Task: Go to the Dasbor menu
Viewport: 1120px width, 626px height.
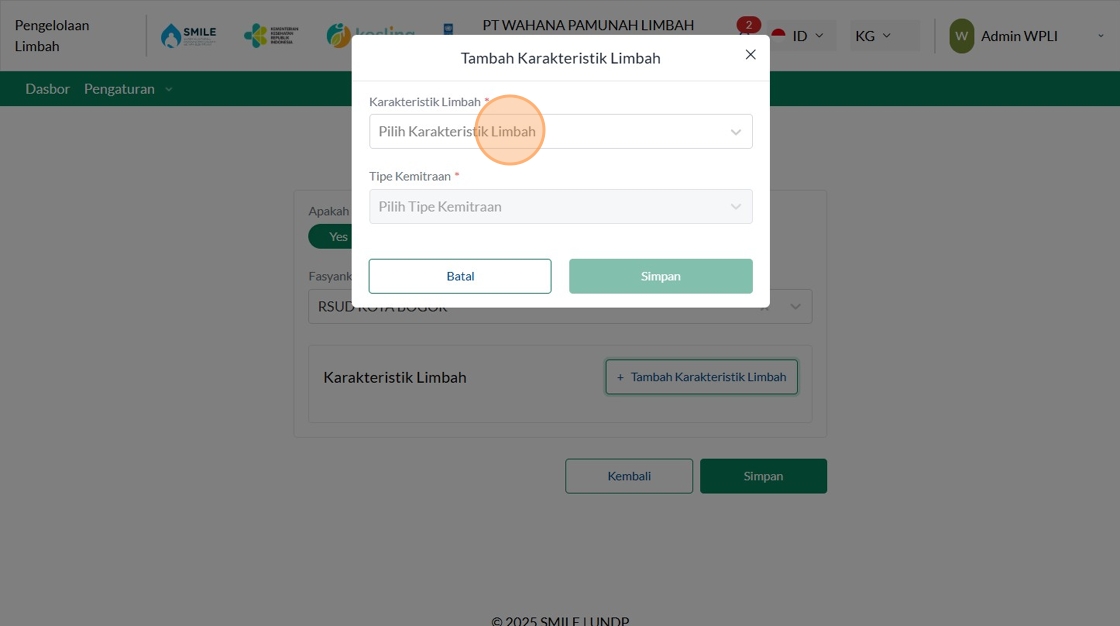Action: (x=48, y=89)
